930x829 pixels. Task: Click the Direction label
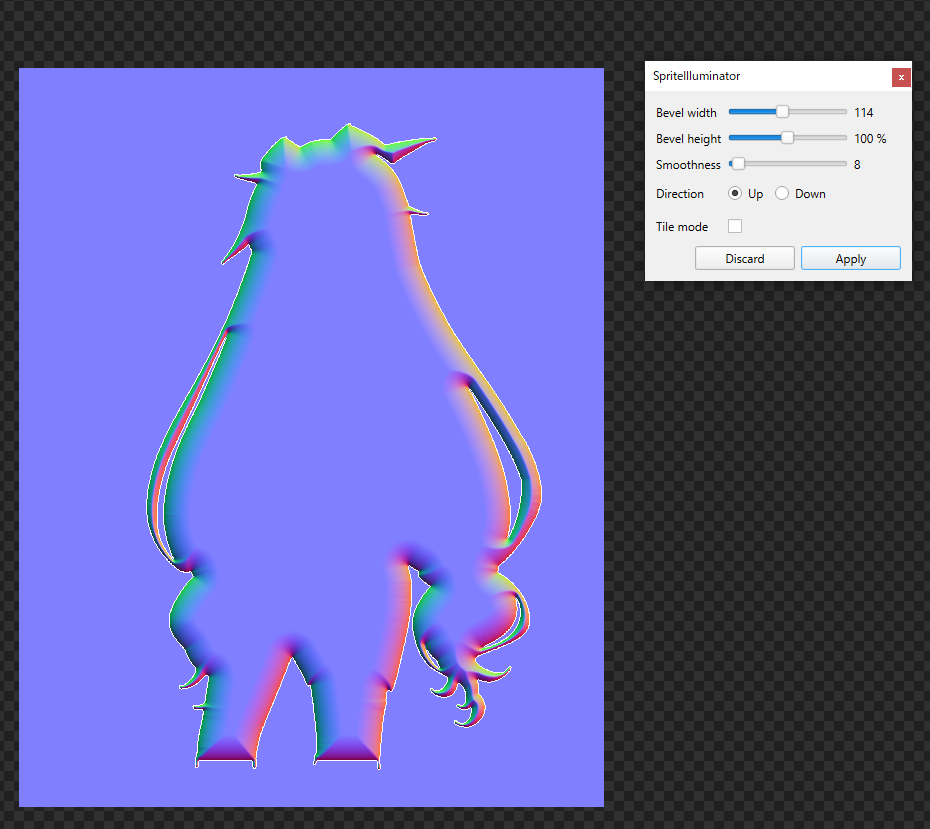[x=680, y=193]
